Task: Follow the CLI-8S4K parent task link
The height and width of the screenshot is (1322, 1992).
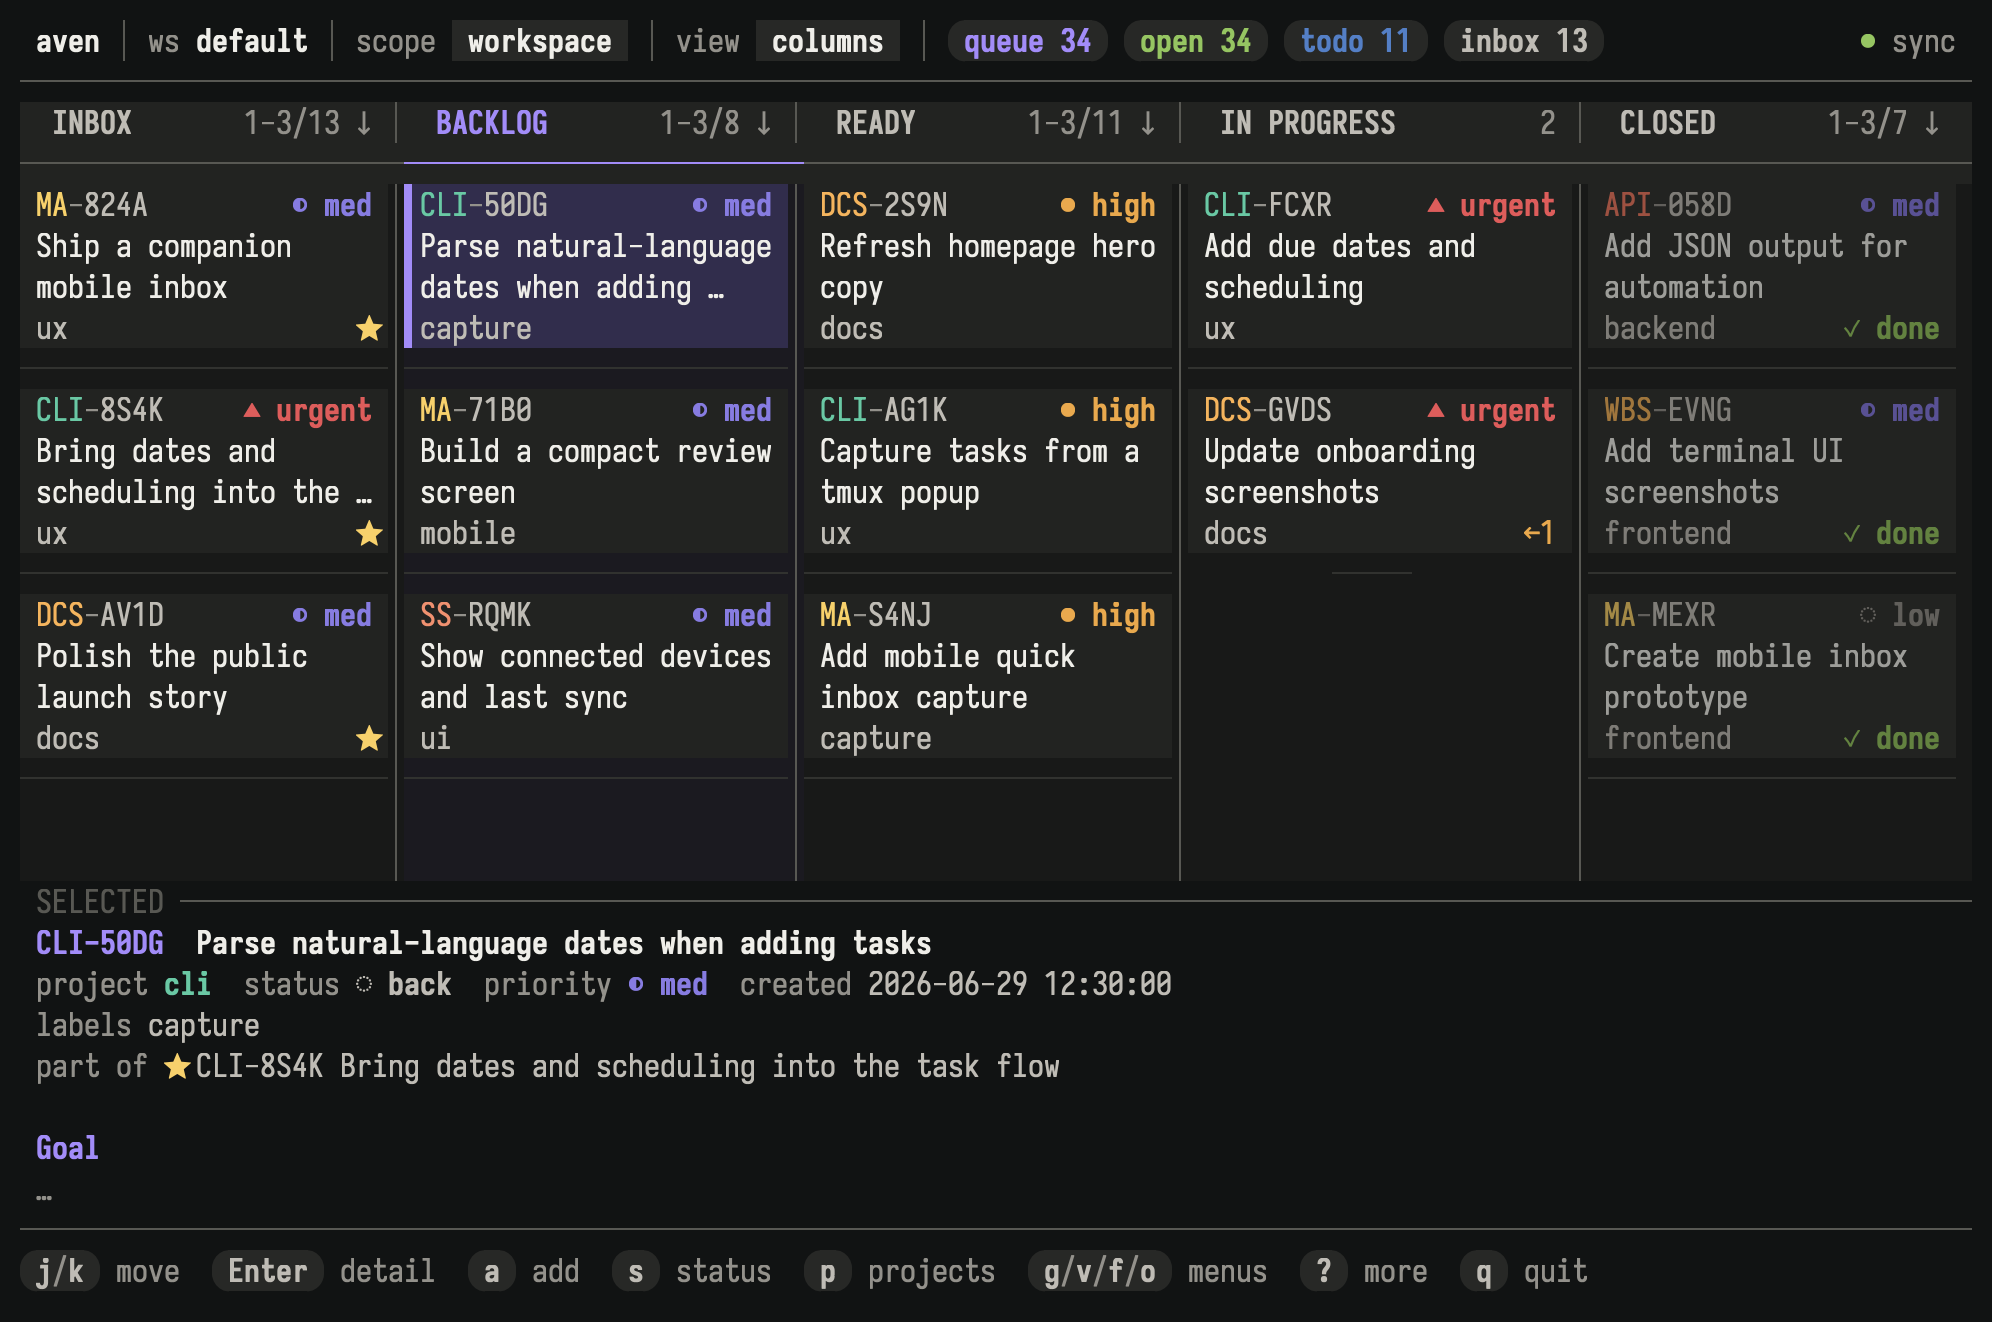Action: tap(628, 1066)
